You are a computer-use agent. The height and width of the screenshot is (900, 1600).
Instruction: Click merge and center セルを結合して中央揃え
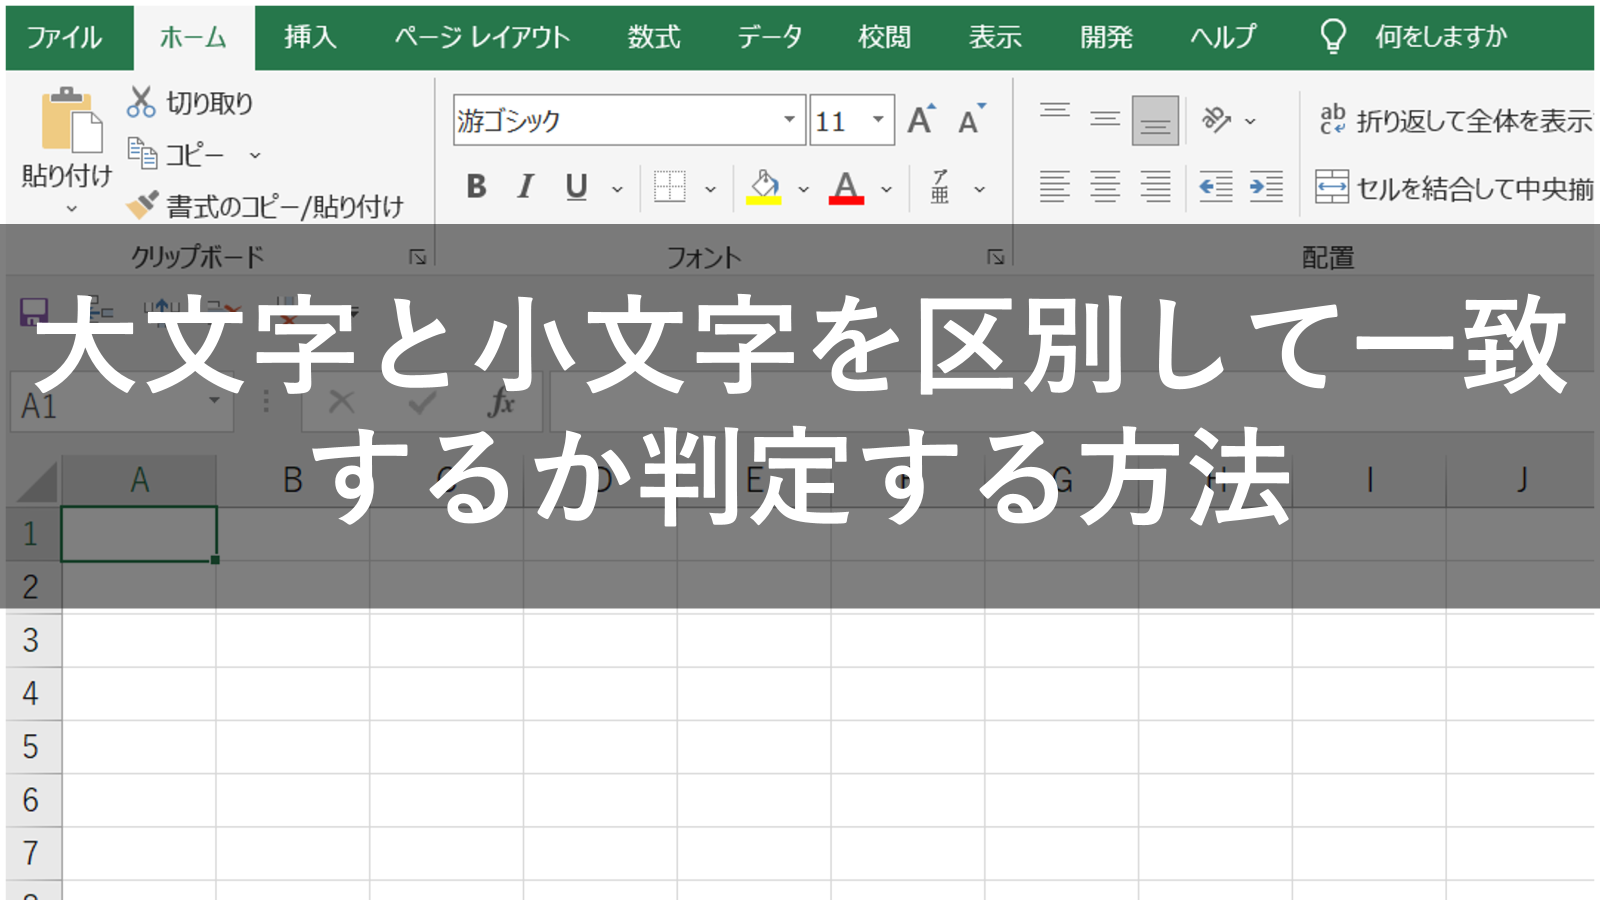[1455, 187]
